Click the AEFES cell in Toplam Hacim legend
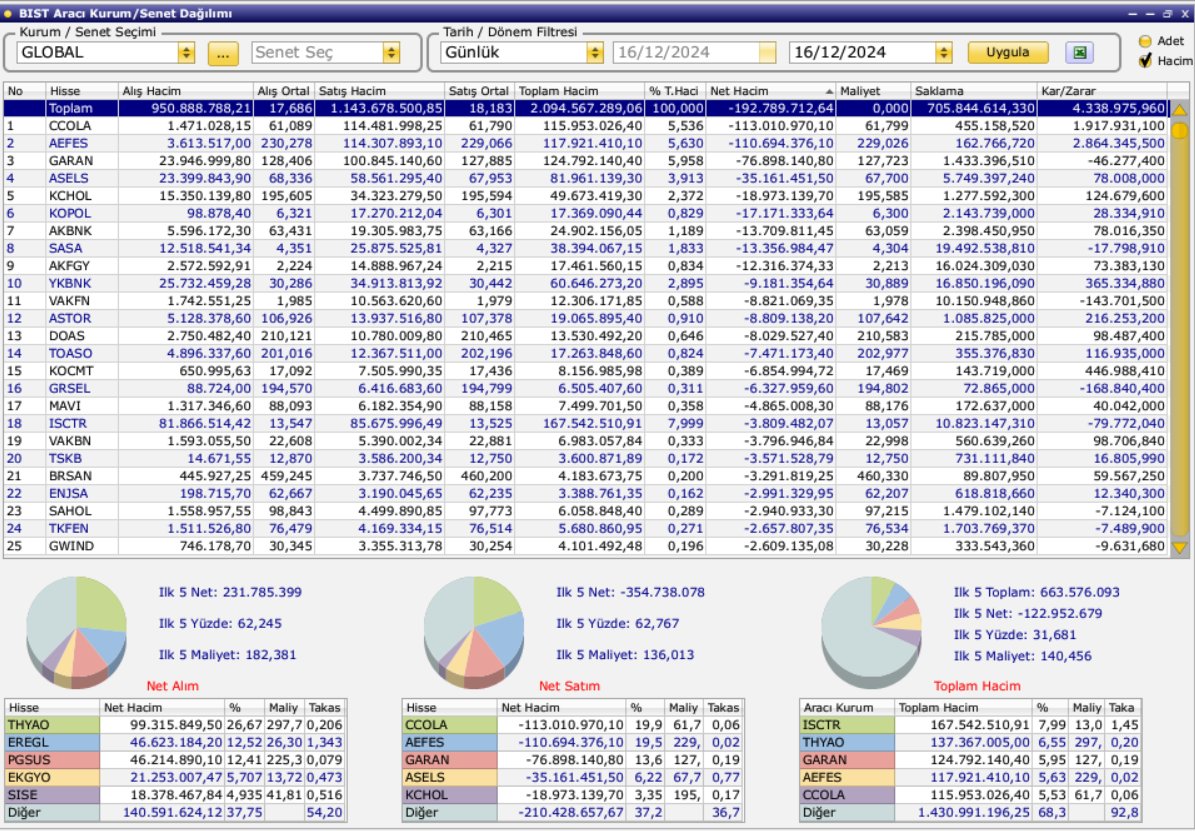The height and width of the screenshot is (831, 1195). click(847, 778)
